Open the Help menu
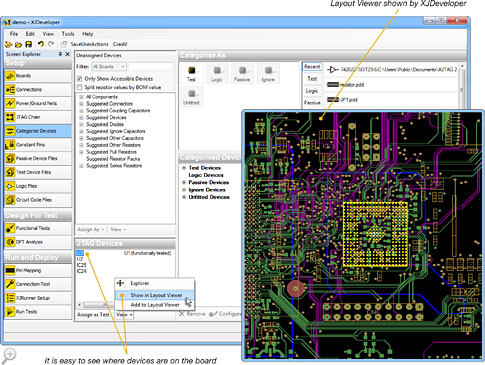Viewport: 485px width, 365px height. point(88,34)
